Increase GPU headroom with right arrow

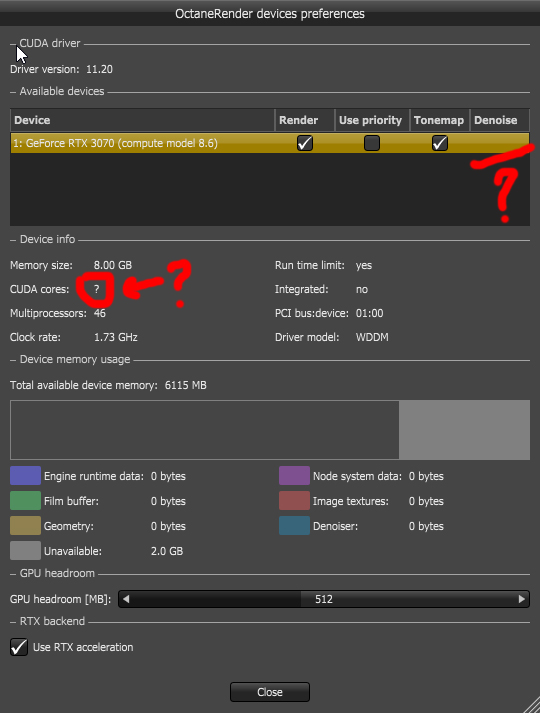pos(522,599)
